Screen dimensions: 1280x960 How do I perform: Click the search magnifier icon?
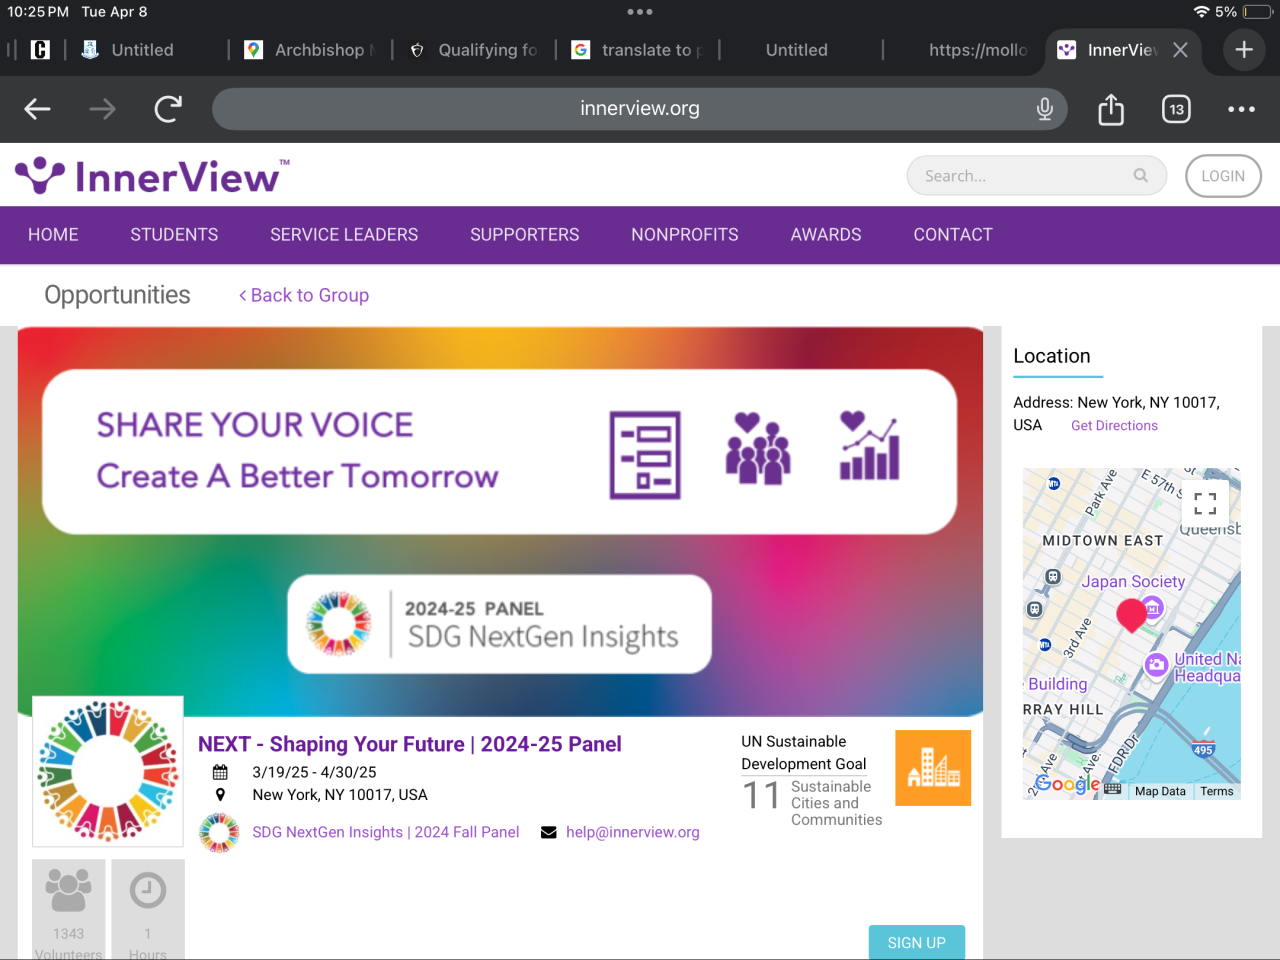tap(1141, 176)
